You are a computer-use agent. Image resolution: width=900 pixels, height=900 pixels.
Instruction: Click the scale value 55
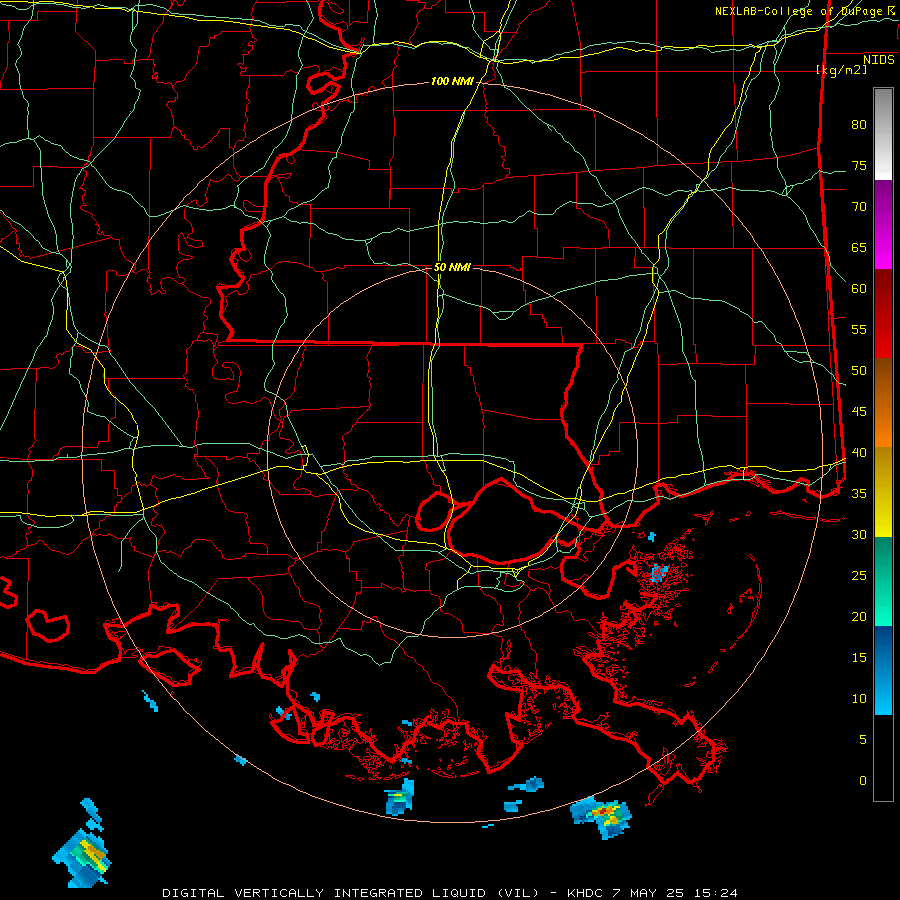point(859,329)
